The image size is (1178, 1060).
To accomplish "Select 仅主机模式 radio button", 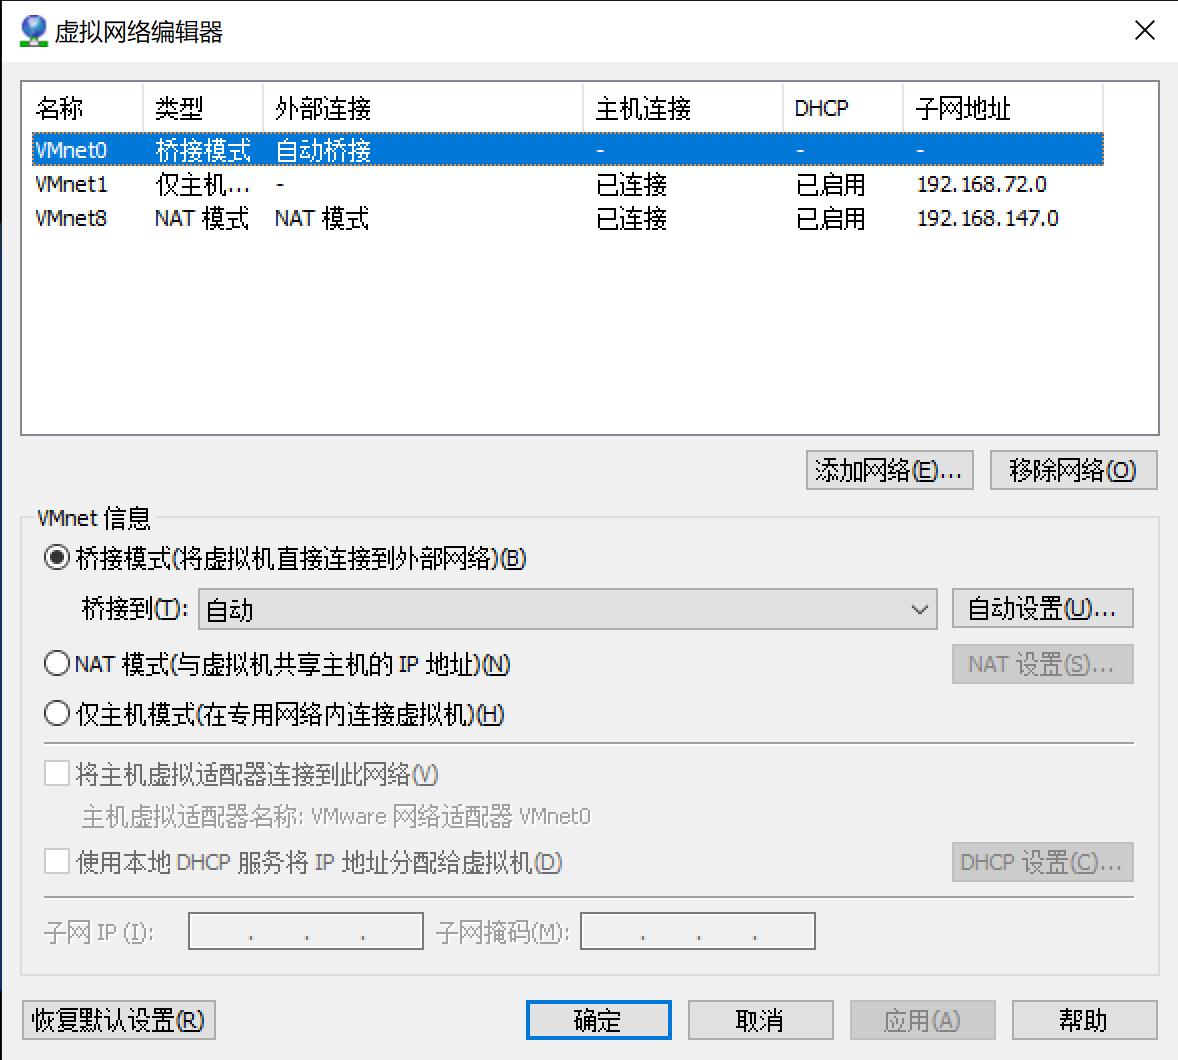I will click(57, 713).
